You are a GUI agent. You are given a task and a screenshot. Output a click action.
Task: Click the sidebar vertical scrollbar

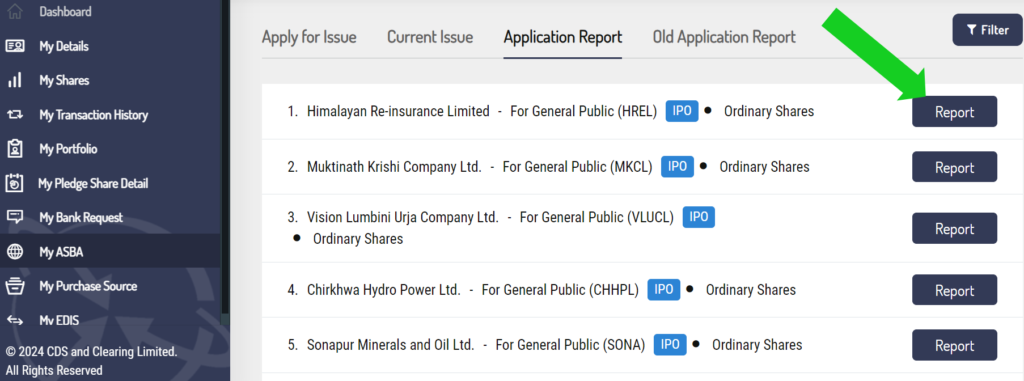[x=226, y=157]
